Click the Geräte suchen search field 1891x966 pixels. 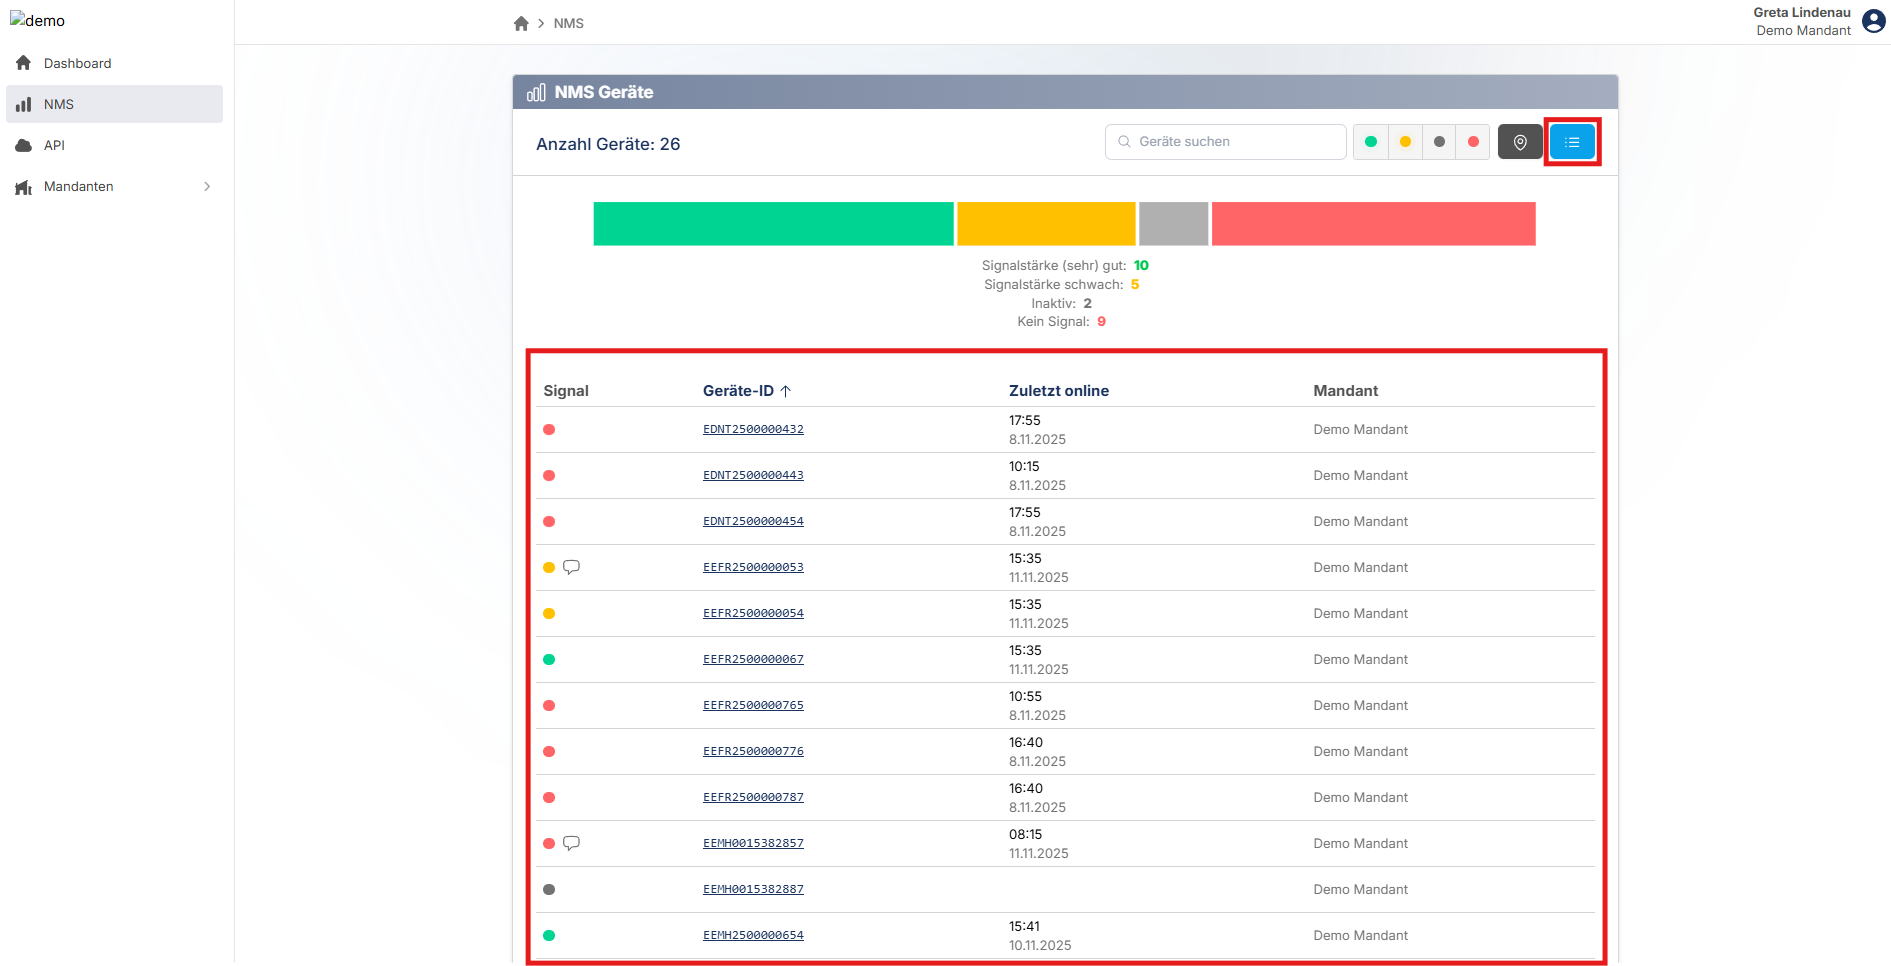[x=1236, y=142]
